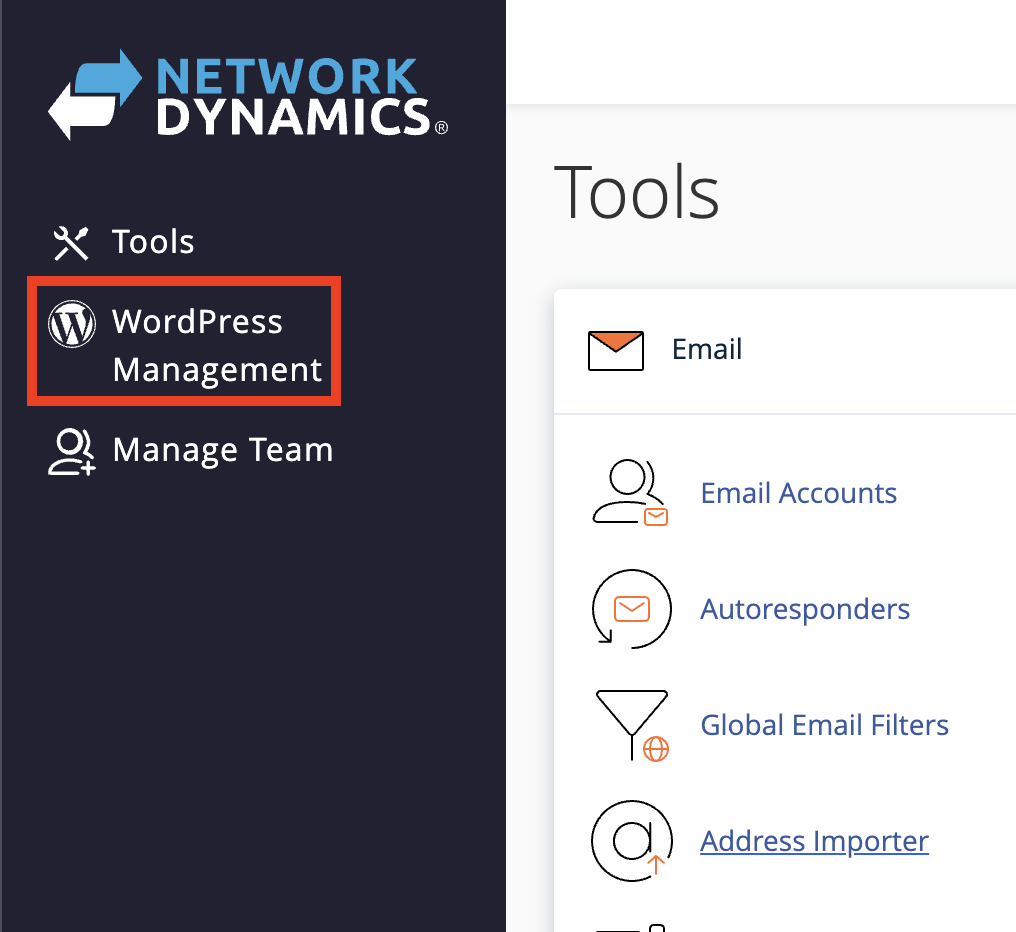Click the Email Accounts icon
This screenshot has width=1016, height=932.
coord(630,493)
